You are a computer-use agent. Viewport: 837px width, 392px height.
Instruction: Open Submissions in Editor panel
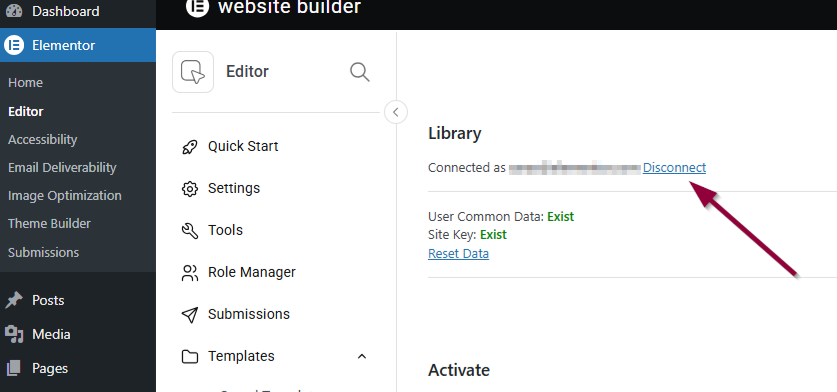click(249, 314)
